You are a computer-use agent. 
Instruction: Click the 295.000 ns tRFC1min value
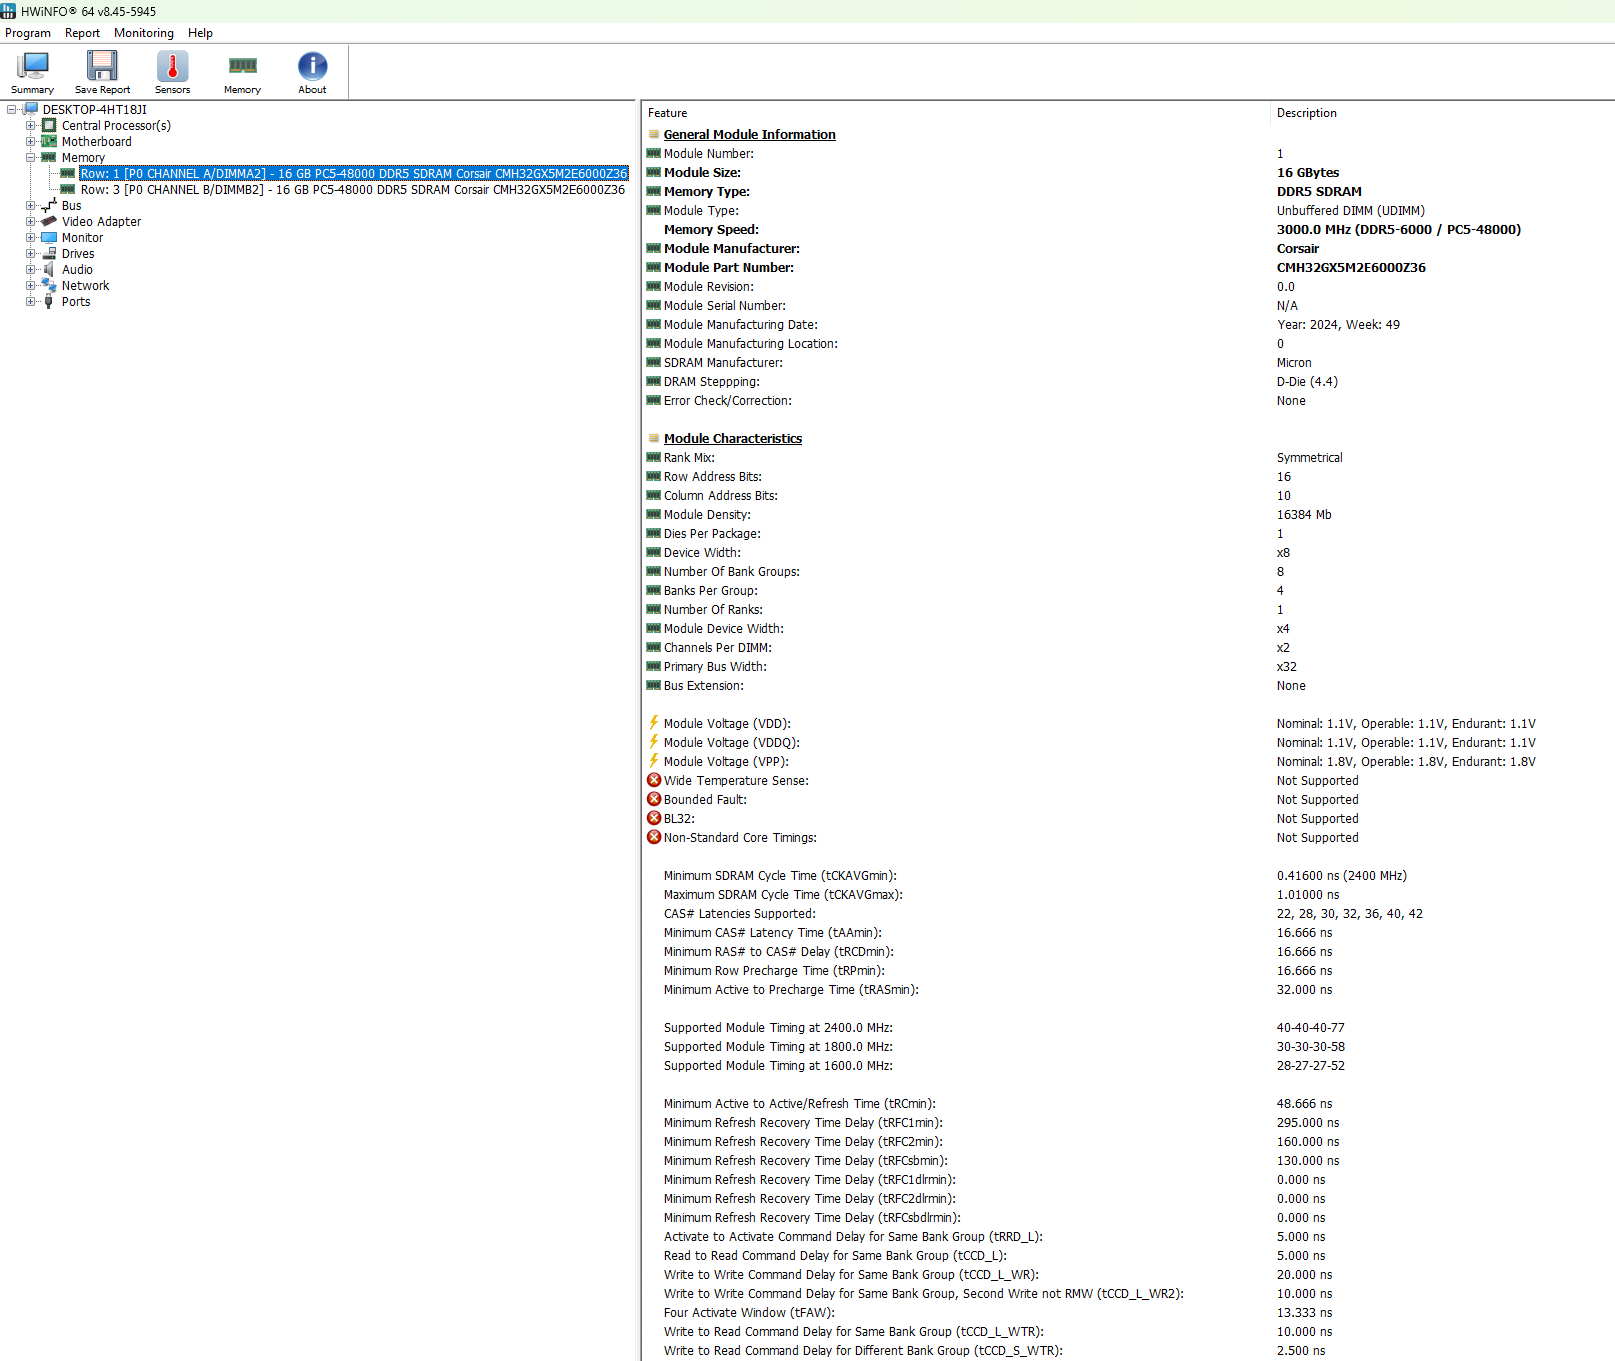[1308, 1122]
